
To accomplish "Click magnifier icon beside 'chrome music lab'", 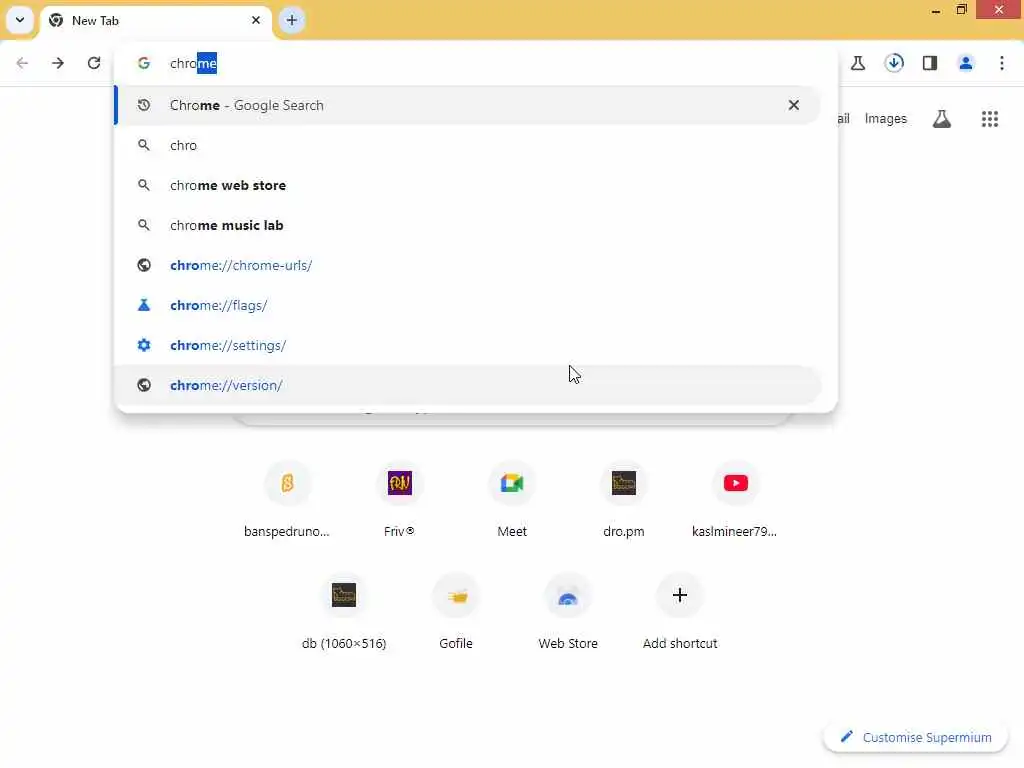I will 144,225.
